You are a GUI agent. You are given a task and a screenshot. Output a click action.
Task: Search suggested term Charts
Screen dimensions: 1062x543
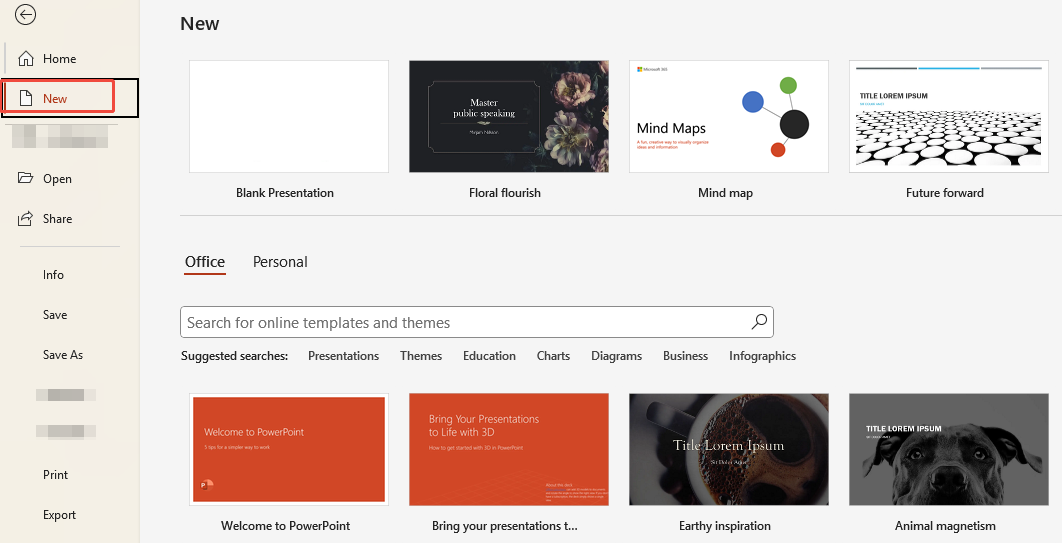point(553,355)
